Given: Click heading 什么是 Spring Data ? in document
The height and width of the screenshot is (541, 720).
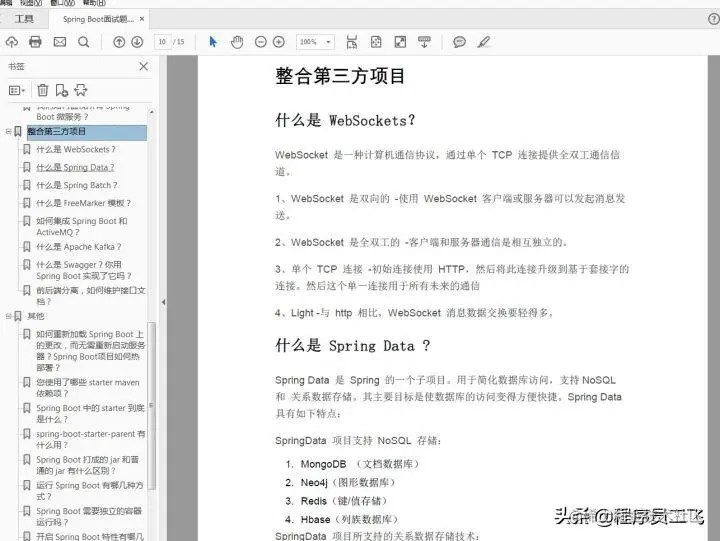Looking at the screenshot, I should click(x=353, y=345).
